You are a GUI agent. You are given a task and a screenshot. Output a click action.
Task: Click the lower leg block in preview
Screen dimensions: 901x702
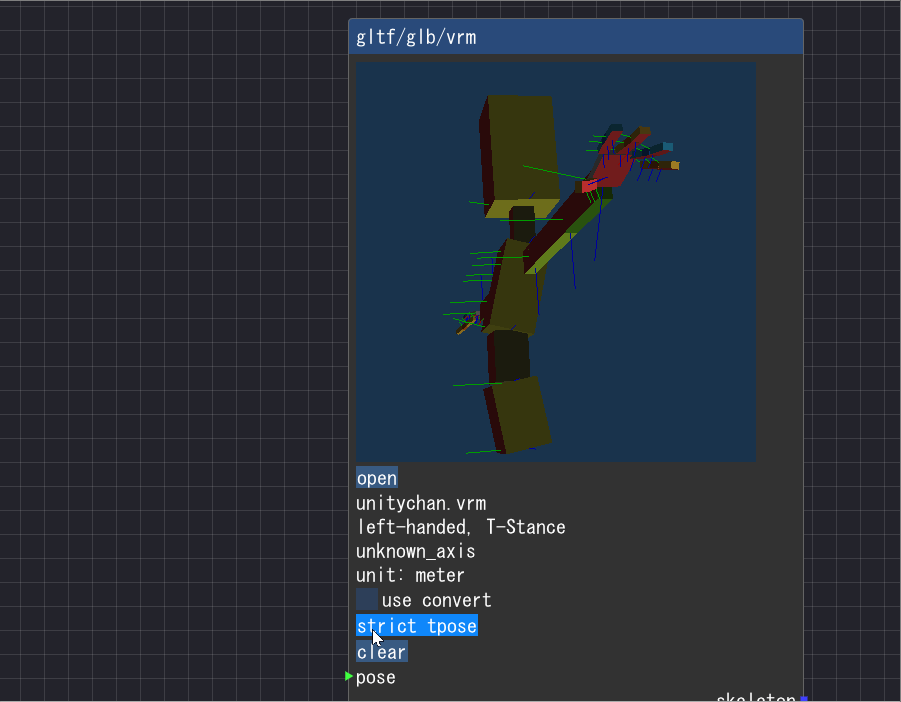[x=518, y=415]
